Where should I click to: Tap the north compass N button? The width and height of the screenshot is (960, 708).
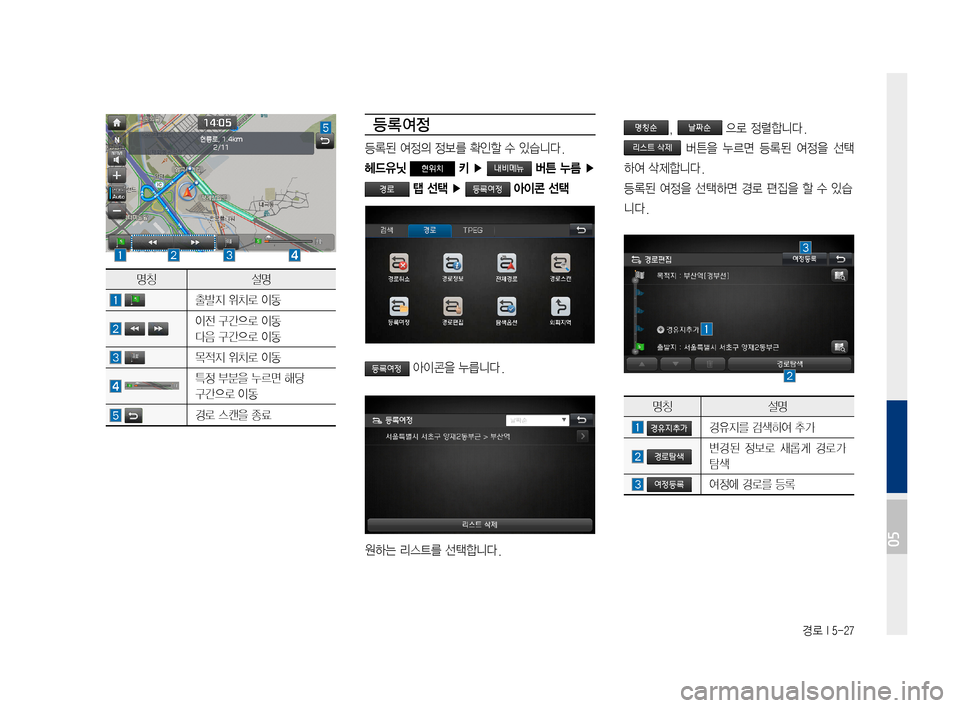[116, 140]
